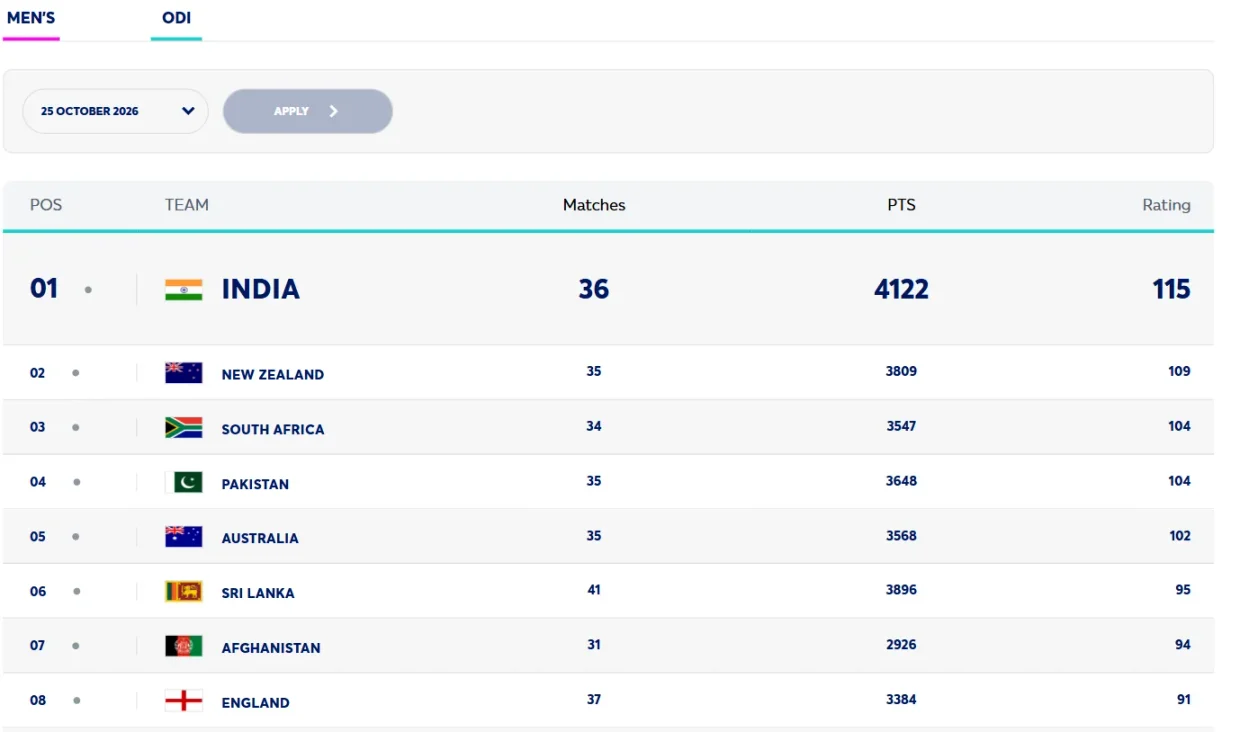Open the INDIA team name
The image size is (1240, 732).
point(260,289)
